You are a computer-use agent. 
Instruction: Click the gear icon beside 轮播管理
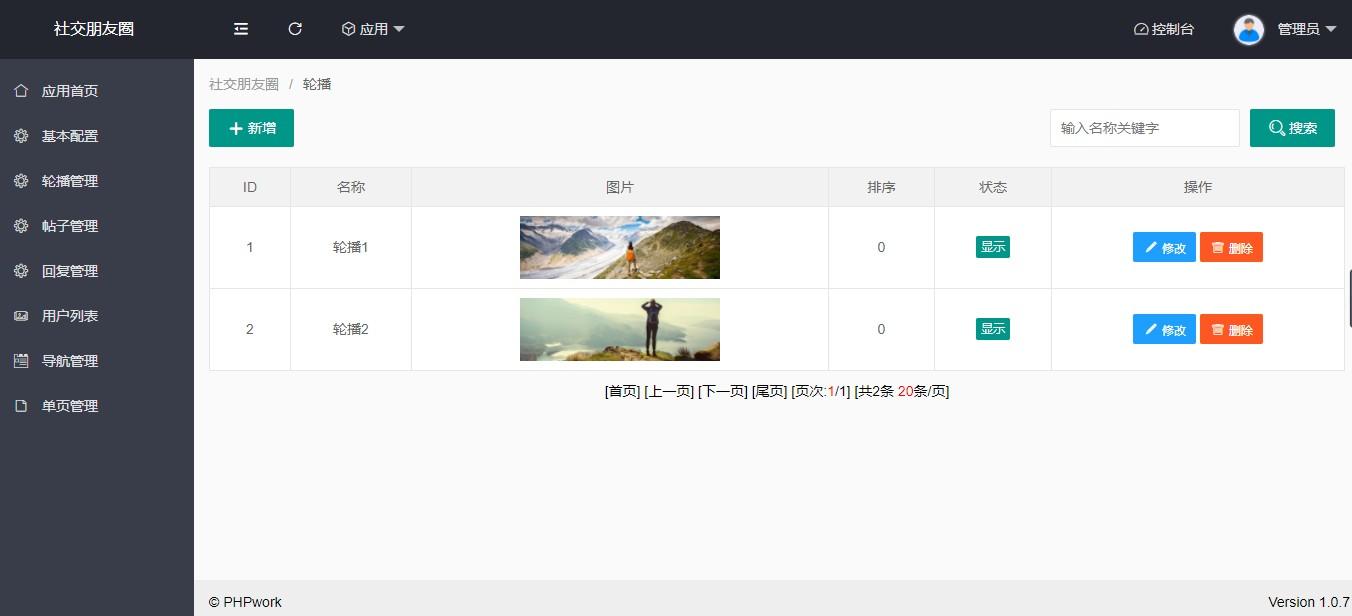(21, 181)
